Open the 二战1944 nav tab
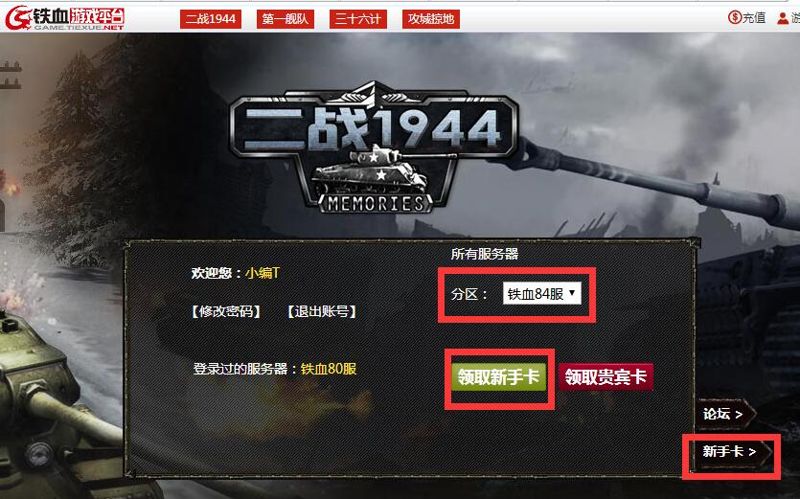This screenshot has width=800, height=499. click(x=211, y=19)
